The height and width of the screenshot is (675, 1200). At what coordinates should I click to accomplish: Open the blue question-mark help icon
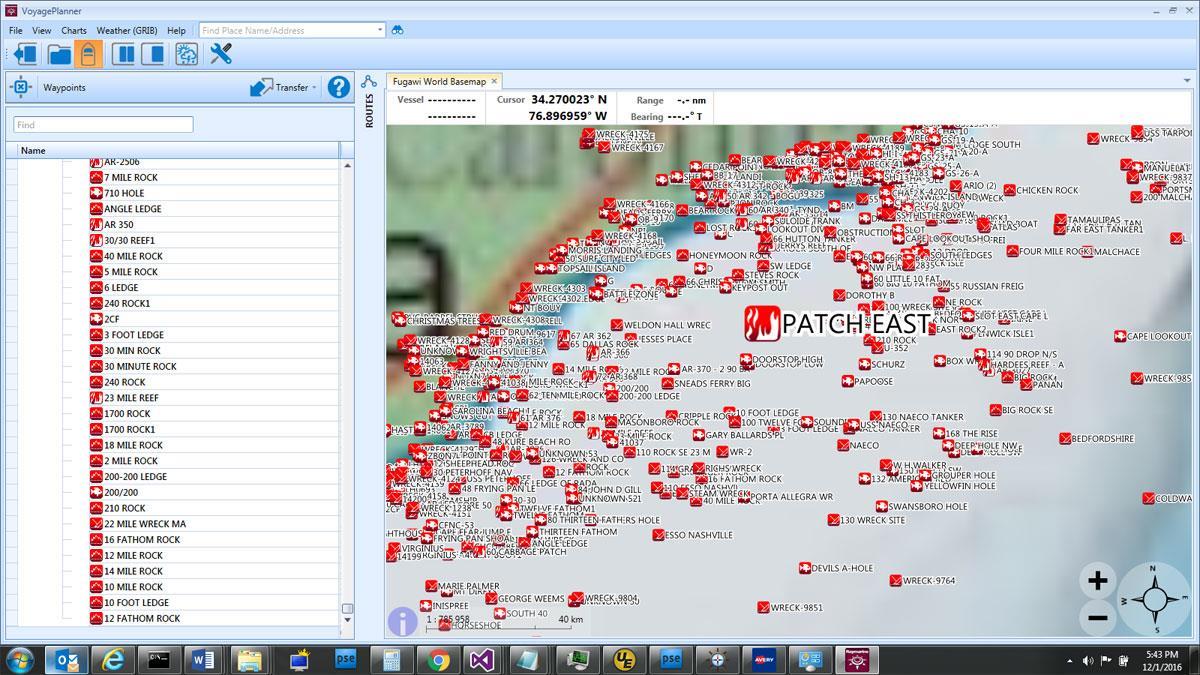(339, 87)
